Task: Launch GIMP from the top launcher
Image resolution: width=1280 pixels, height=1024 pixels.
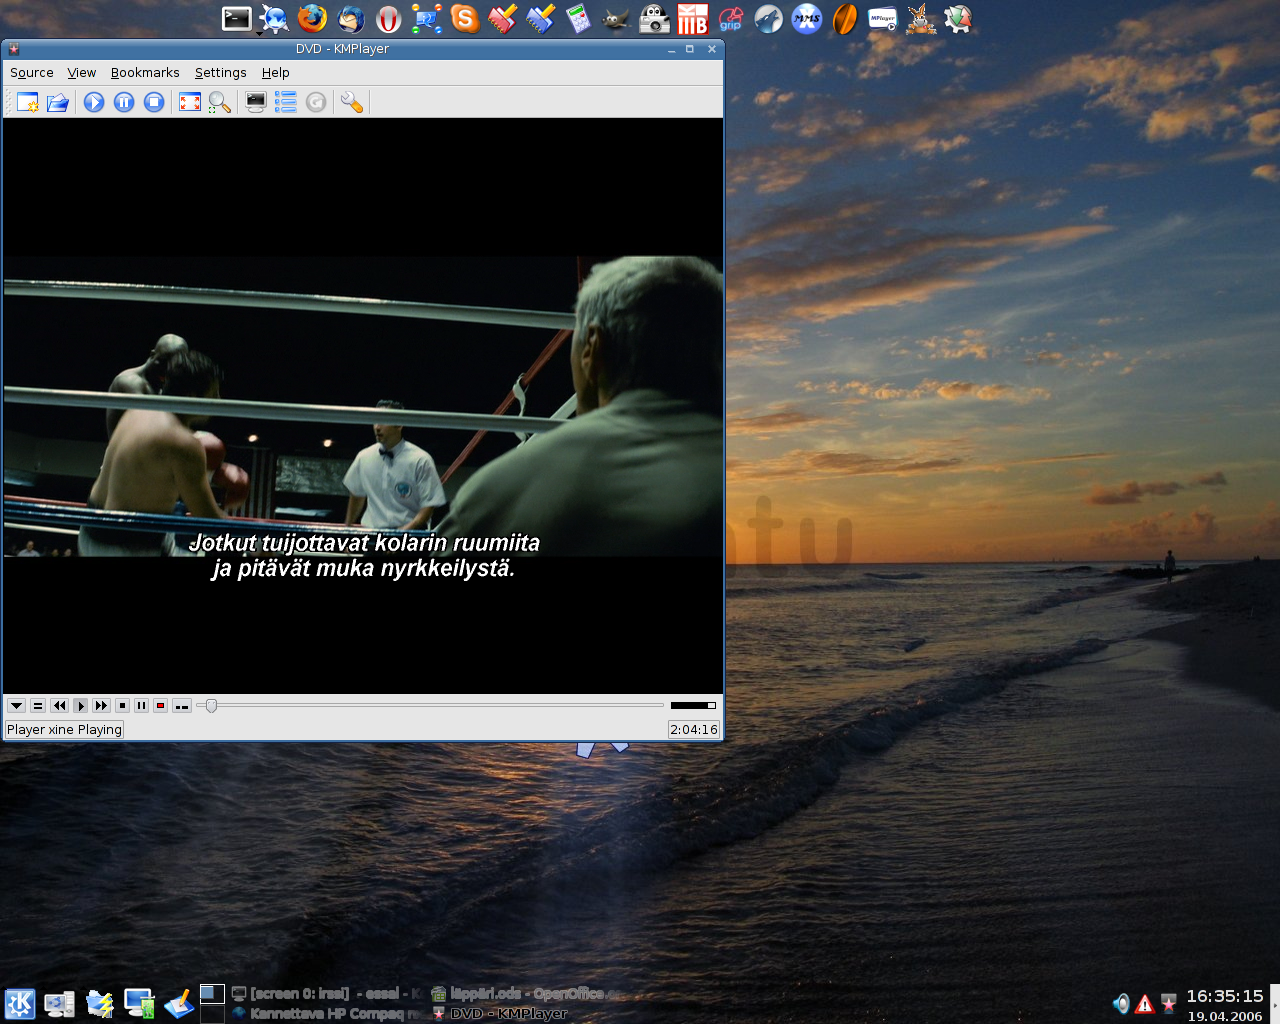Action: click(616, 18)
